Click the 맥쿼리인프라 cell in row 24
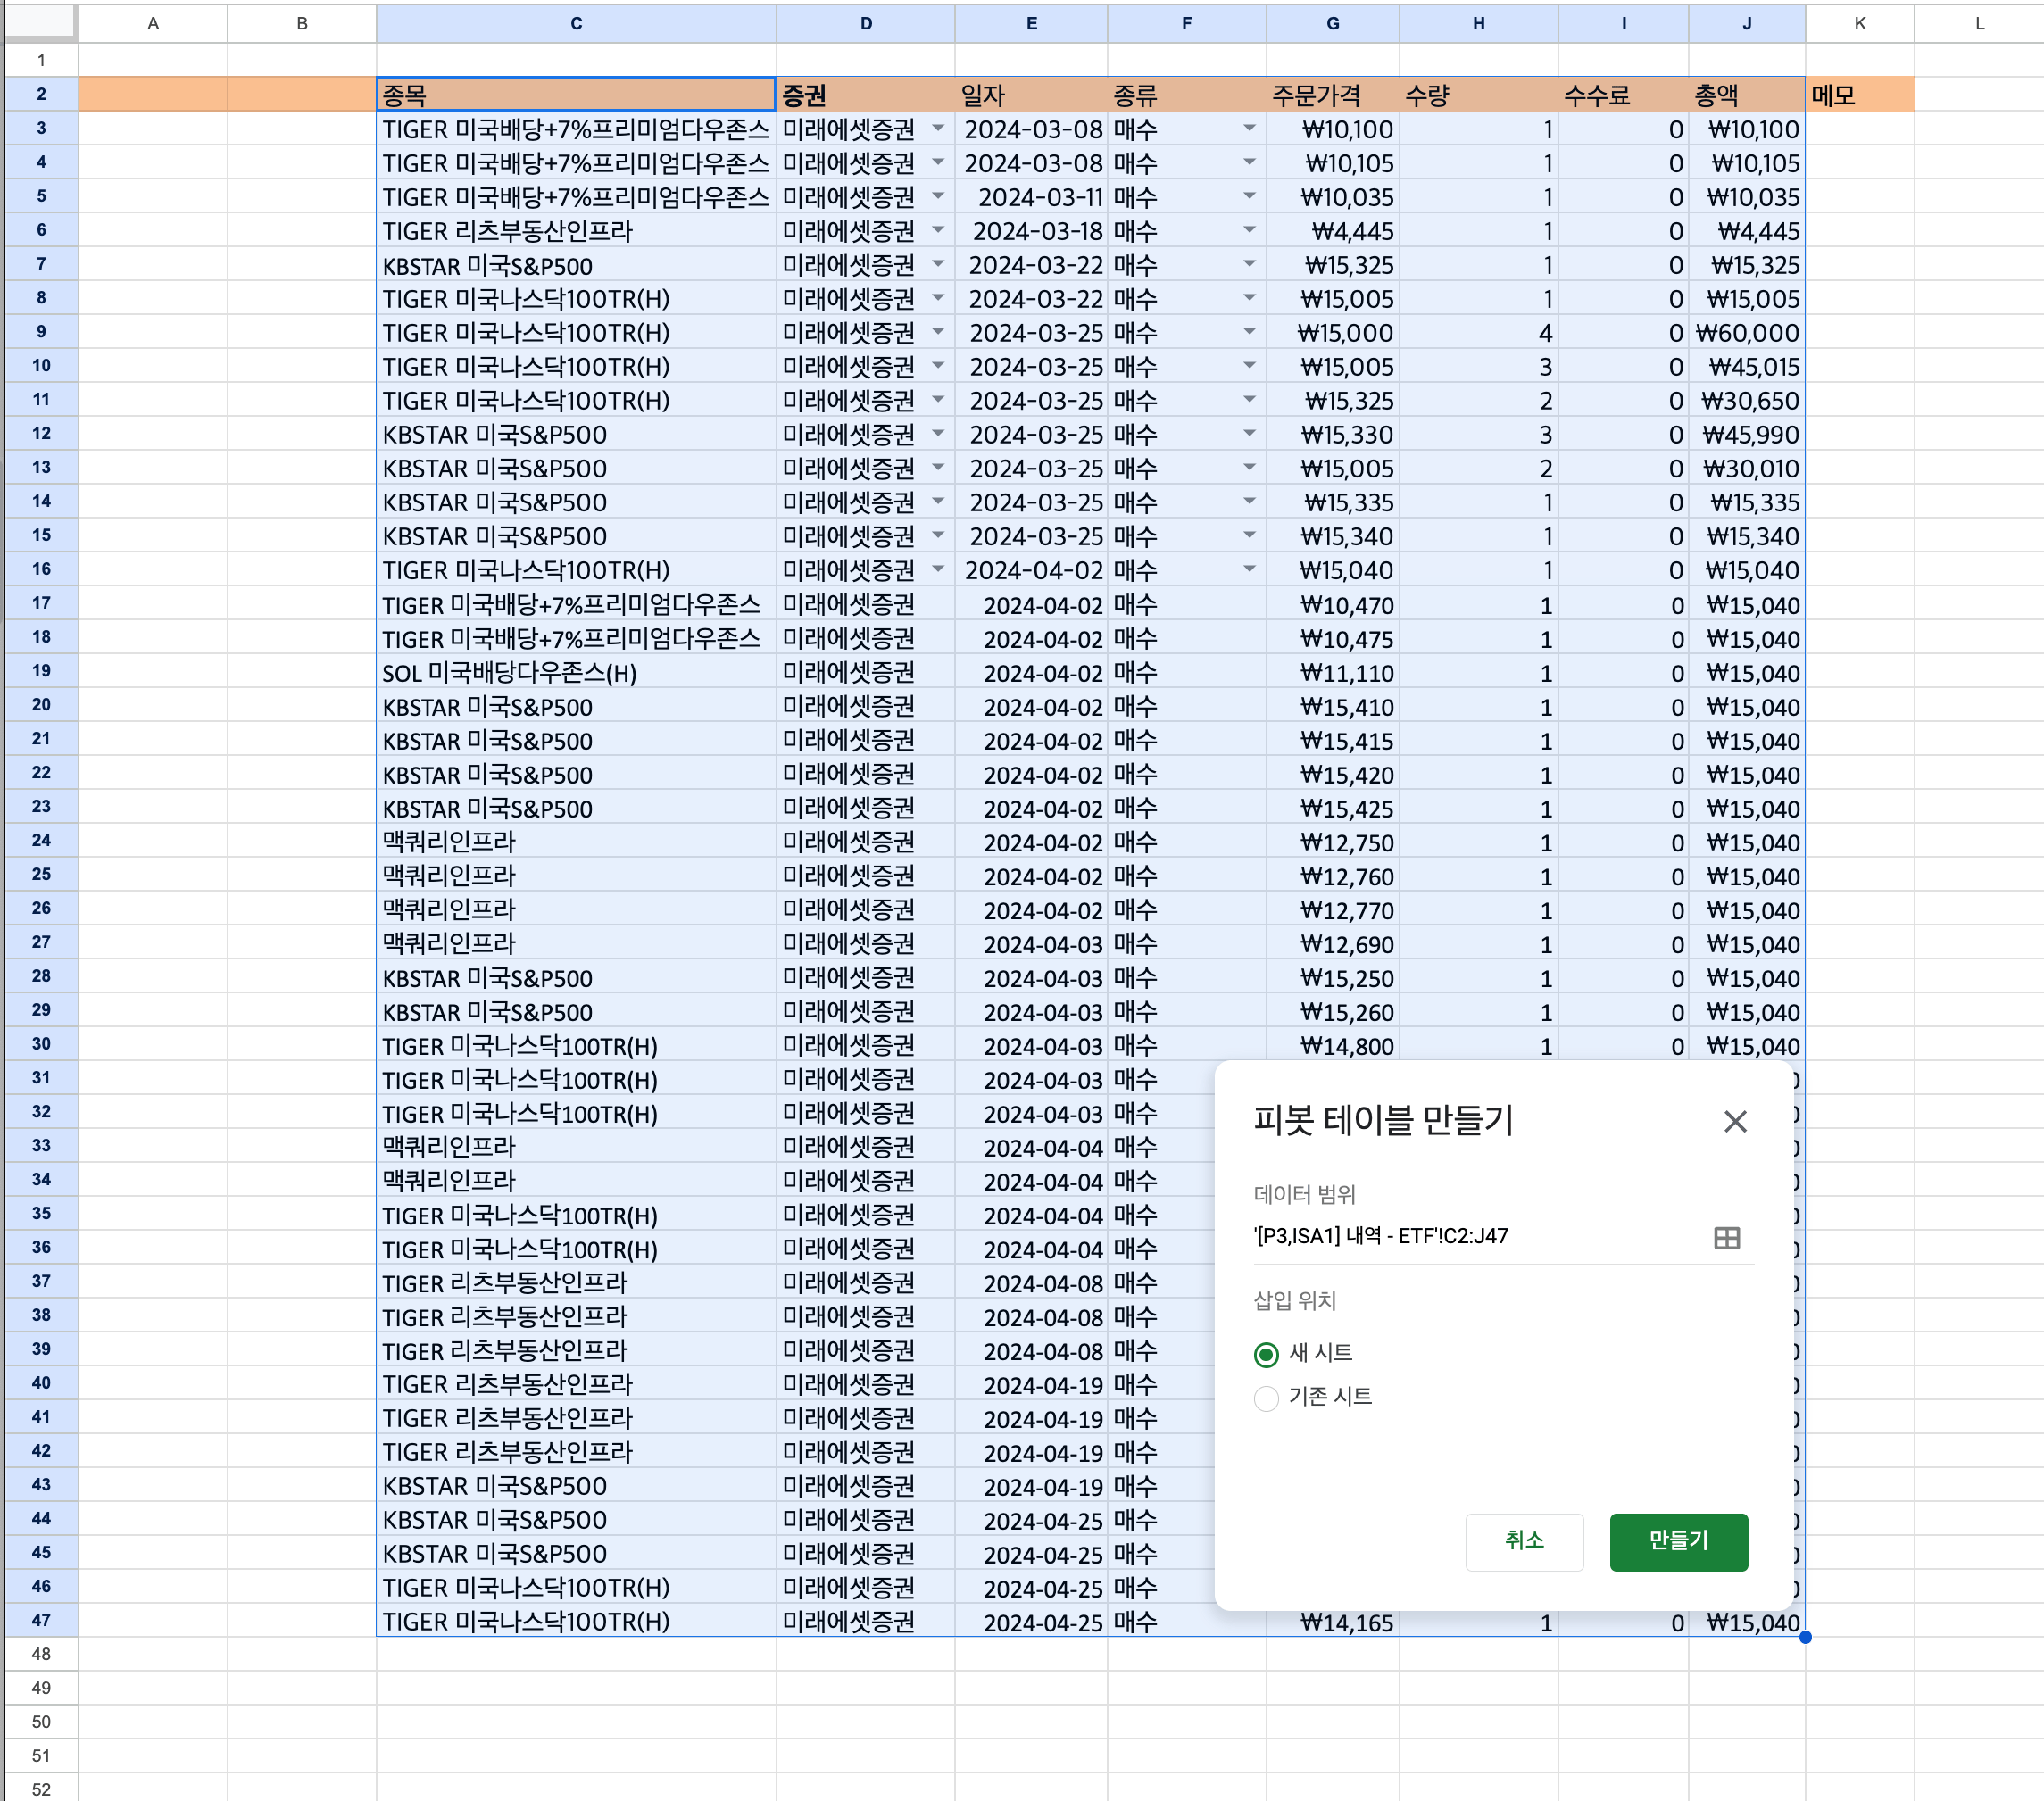The height and width of the screenshot is (1801, 2044). pos(576,842)
